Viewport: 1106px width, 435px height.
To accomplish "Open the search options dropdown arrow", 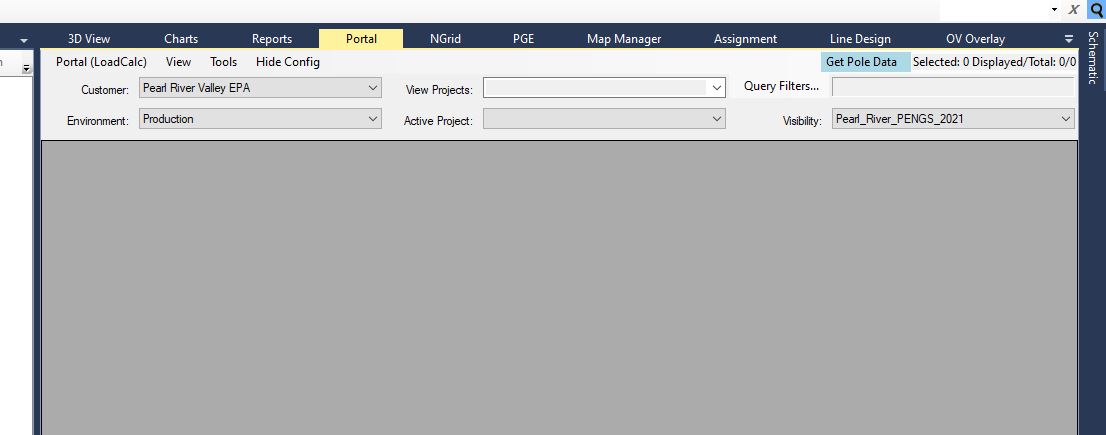I will click(1054, 9).
